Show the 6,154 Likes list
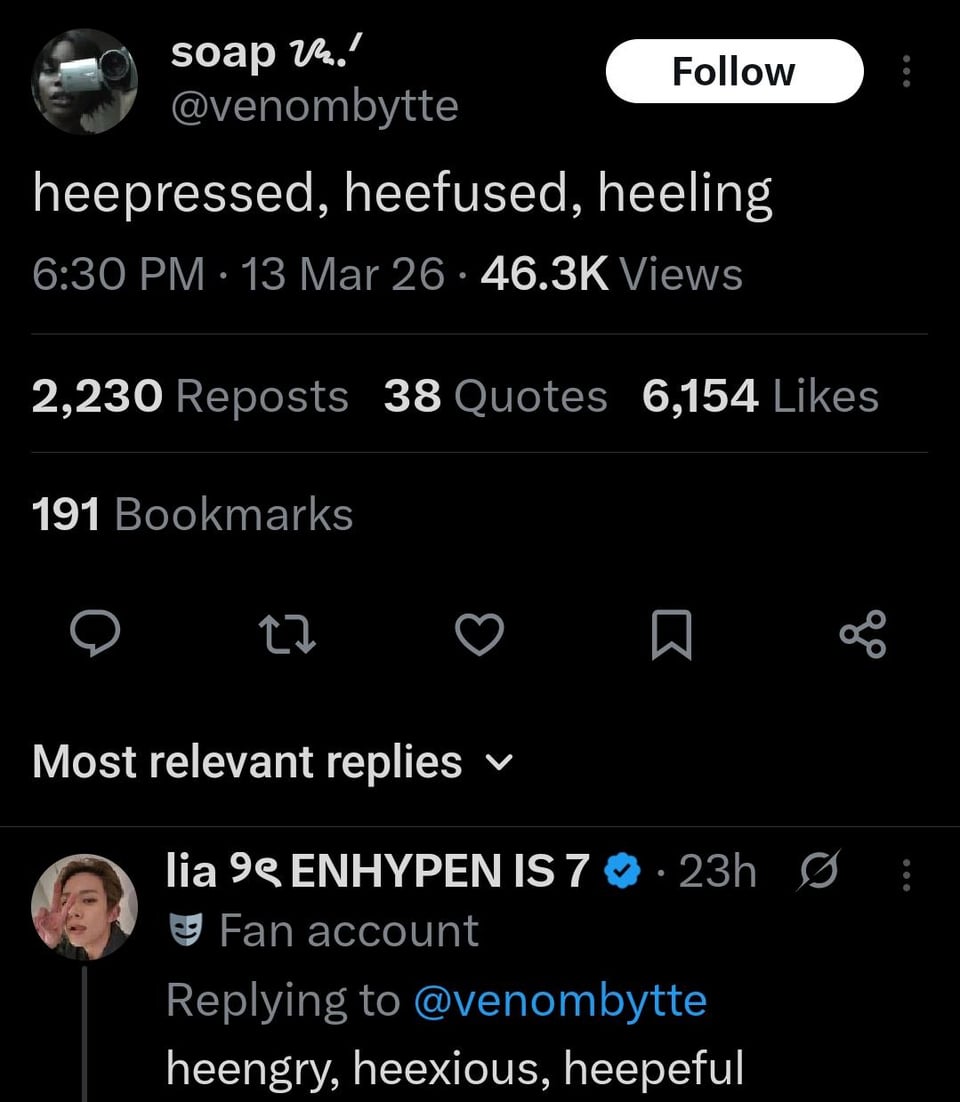Viewport: 960px width, 1102px height. pos(760,396)
